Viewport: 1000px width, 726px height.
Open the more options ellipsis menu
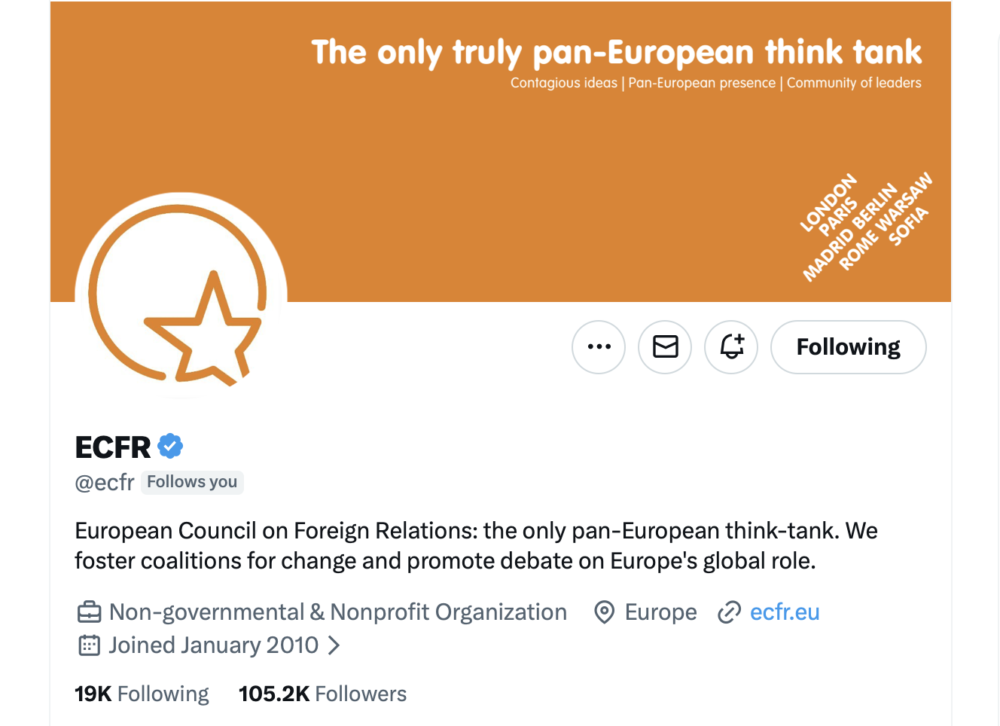pyautogui.click(x=599, y=347)
